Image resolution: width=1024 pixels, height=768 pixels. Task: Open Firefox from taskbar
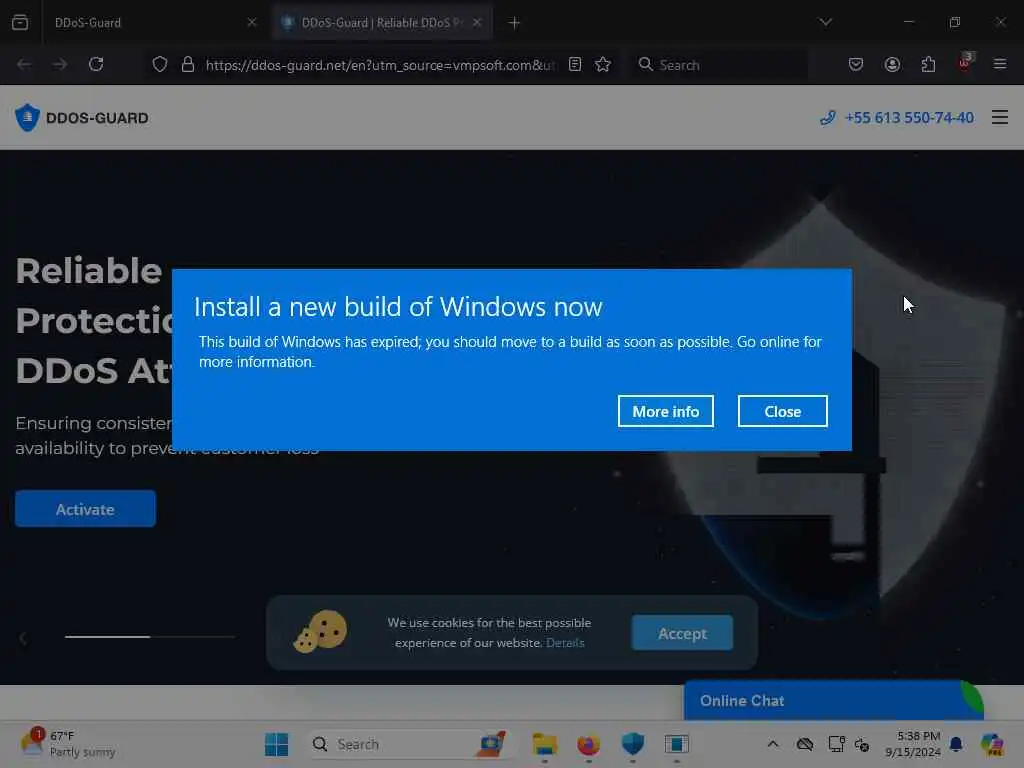[588, 744]
